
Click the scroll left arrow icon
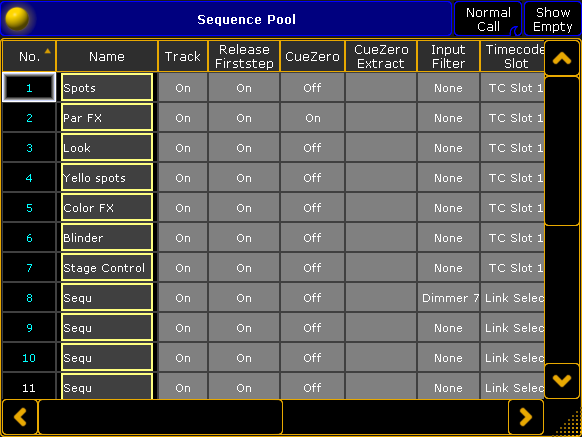pyautogui.click(x=20, y=417)
